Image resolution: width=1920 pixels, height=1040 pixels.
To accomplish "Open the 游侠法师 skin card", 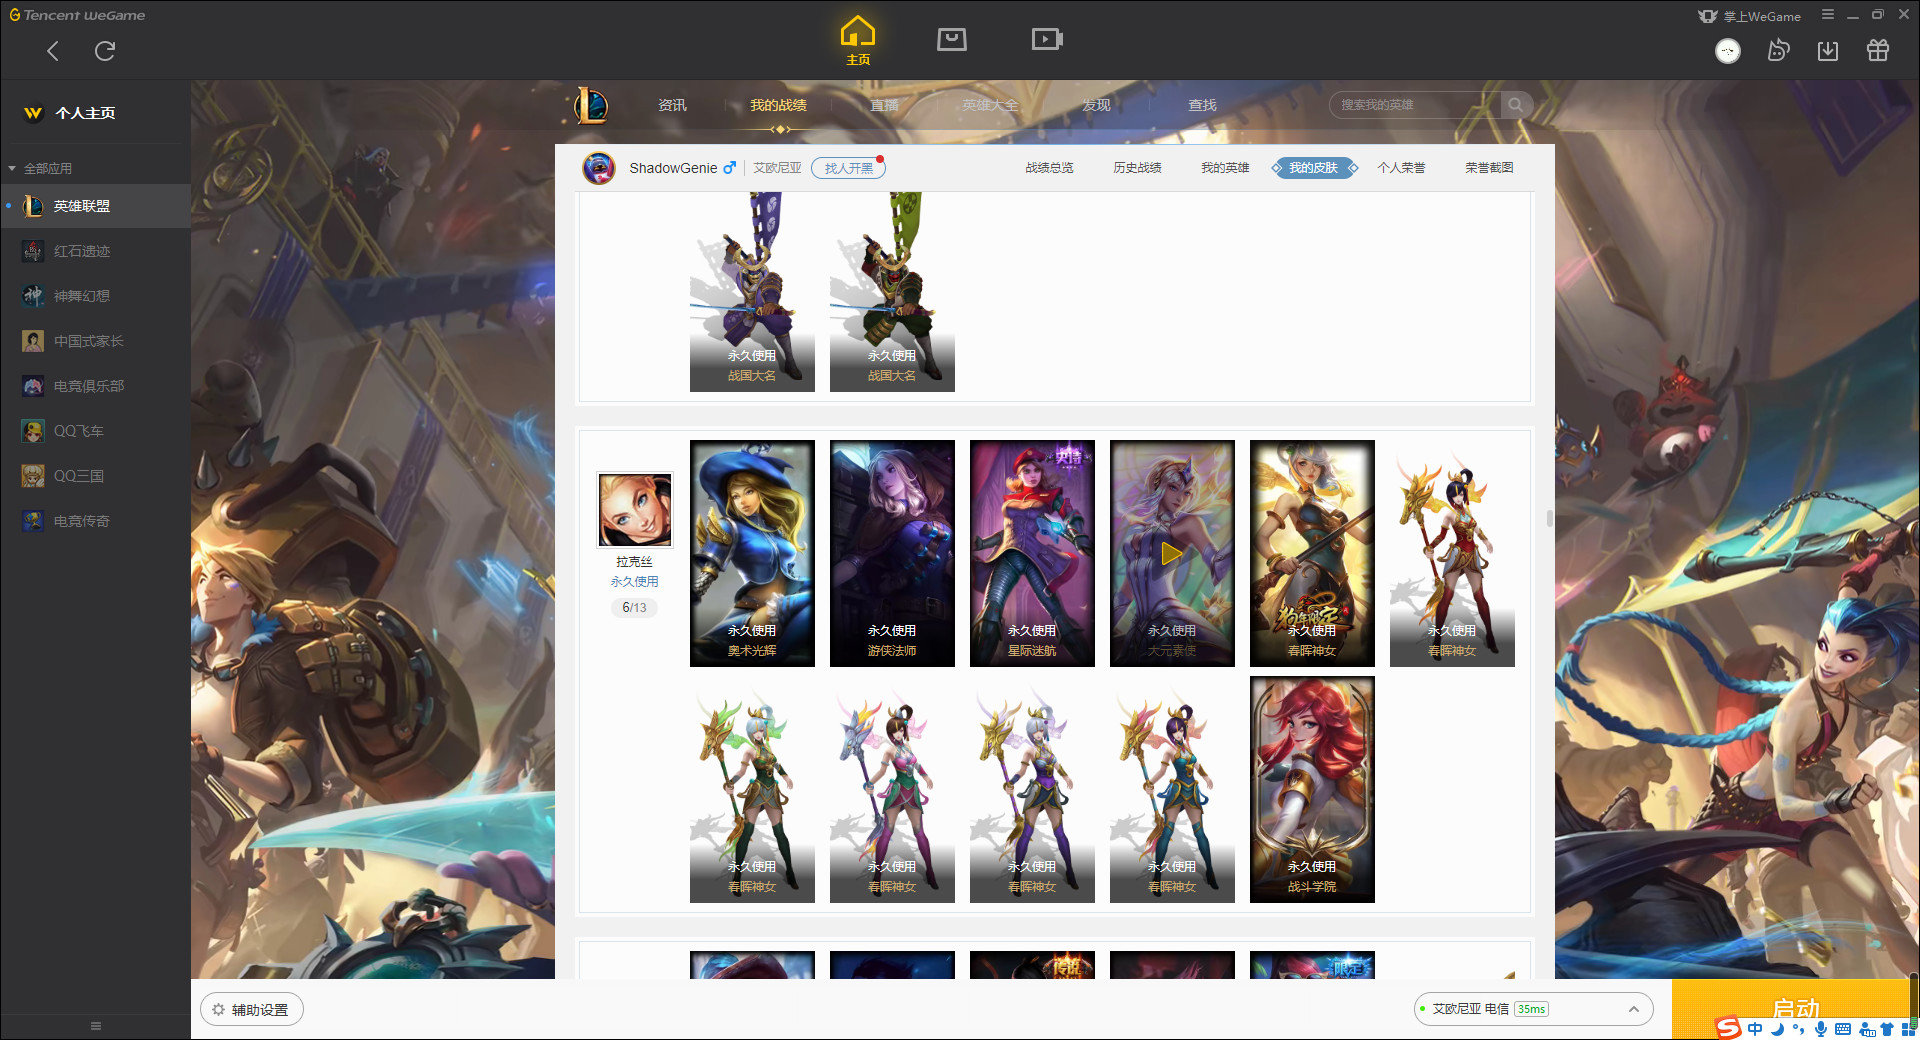I will 892,553.
